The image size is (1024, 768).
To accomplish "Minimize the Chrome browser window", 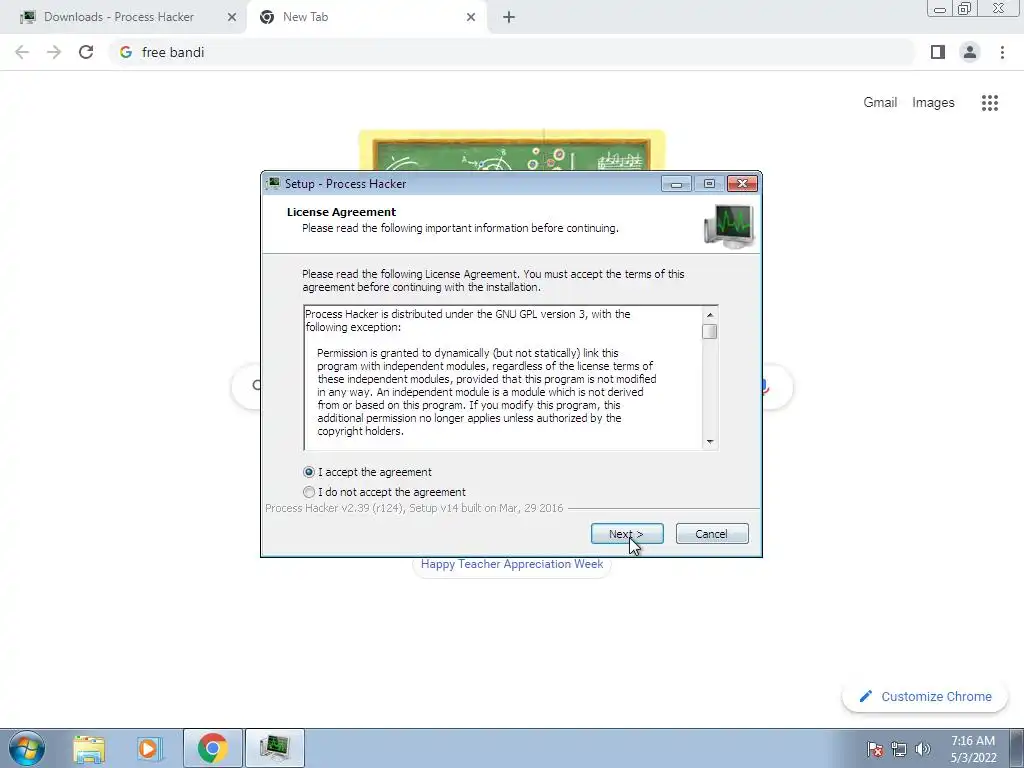I will (940, 9).
